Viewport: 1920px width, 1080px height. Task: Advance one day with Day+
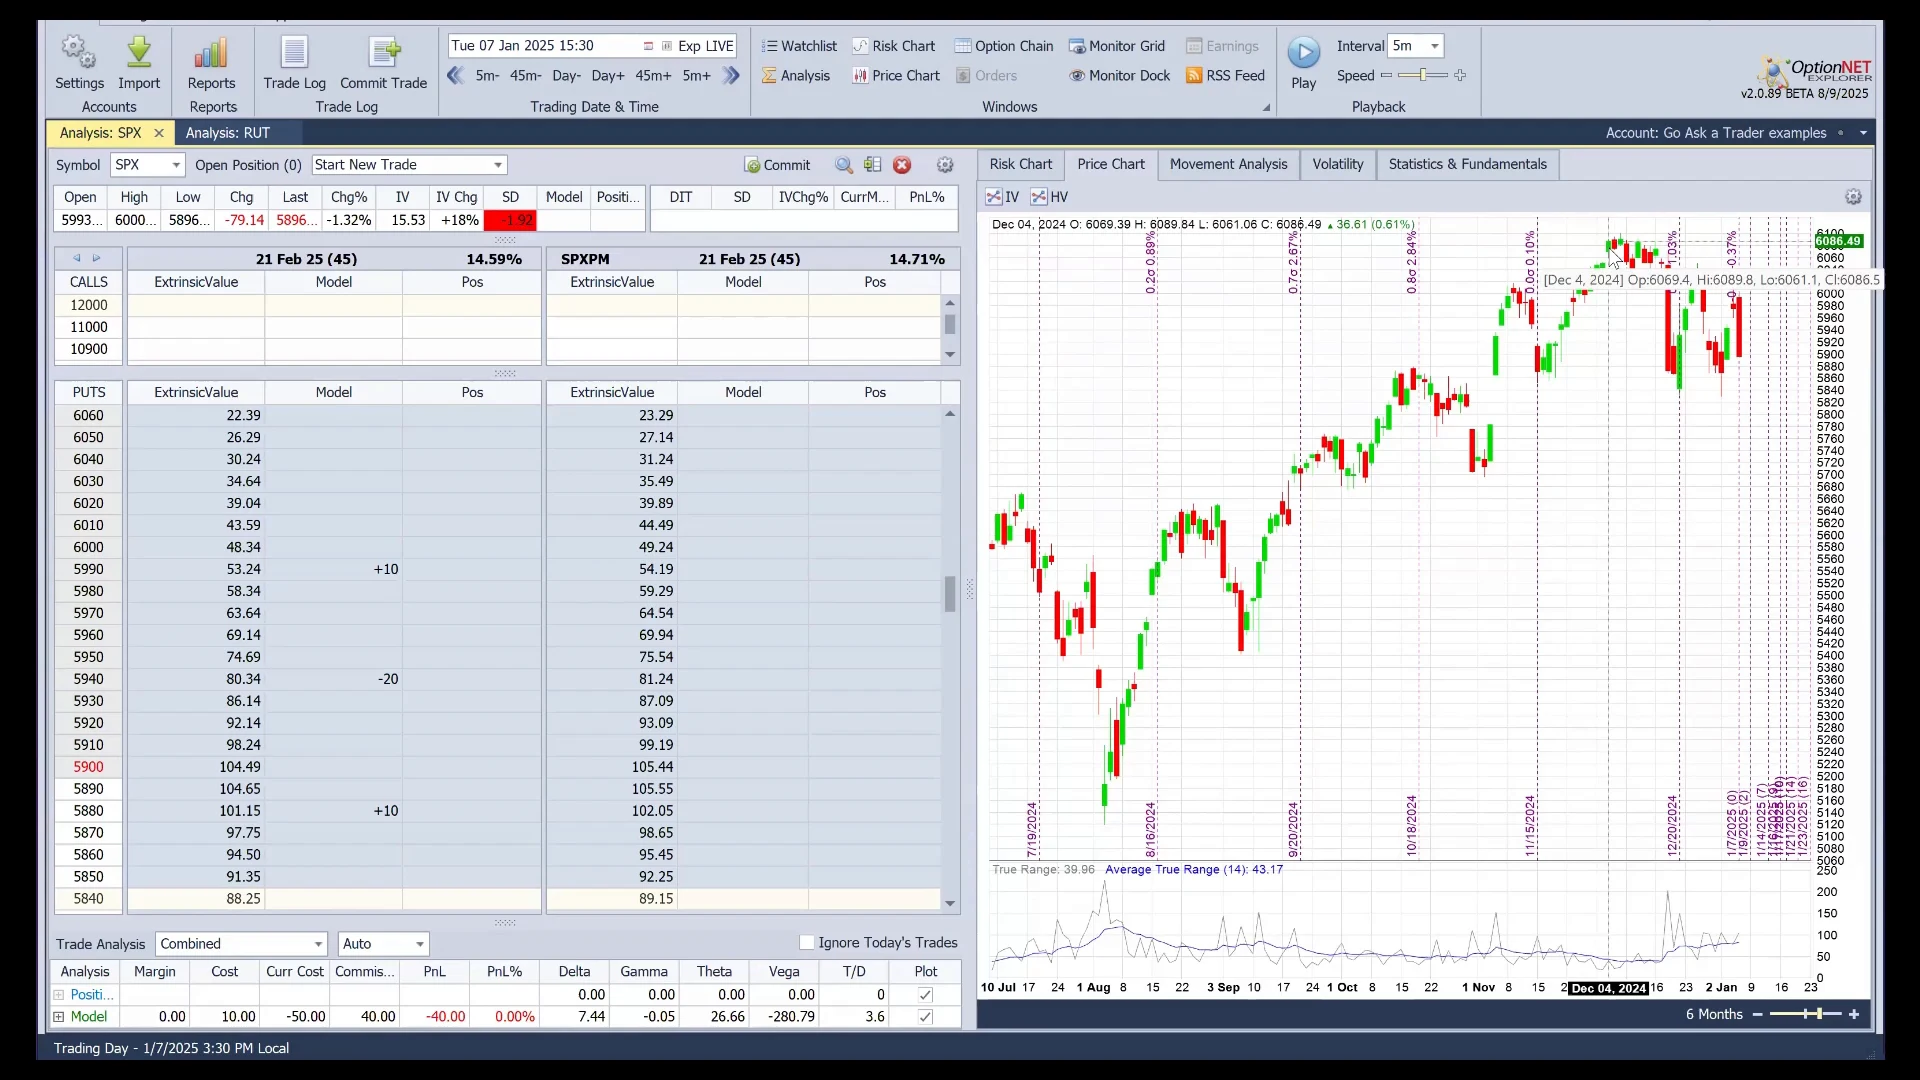(x=608, y=76)
